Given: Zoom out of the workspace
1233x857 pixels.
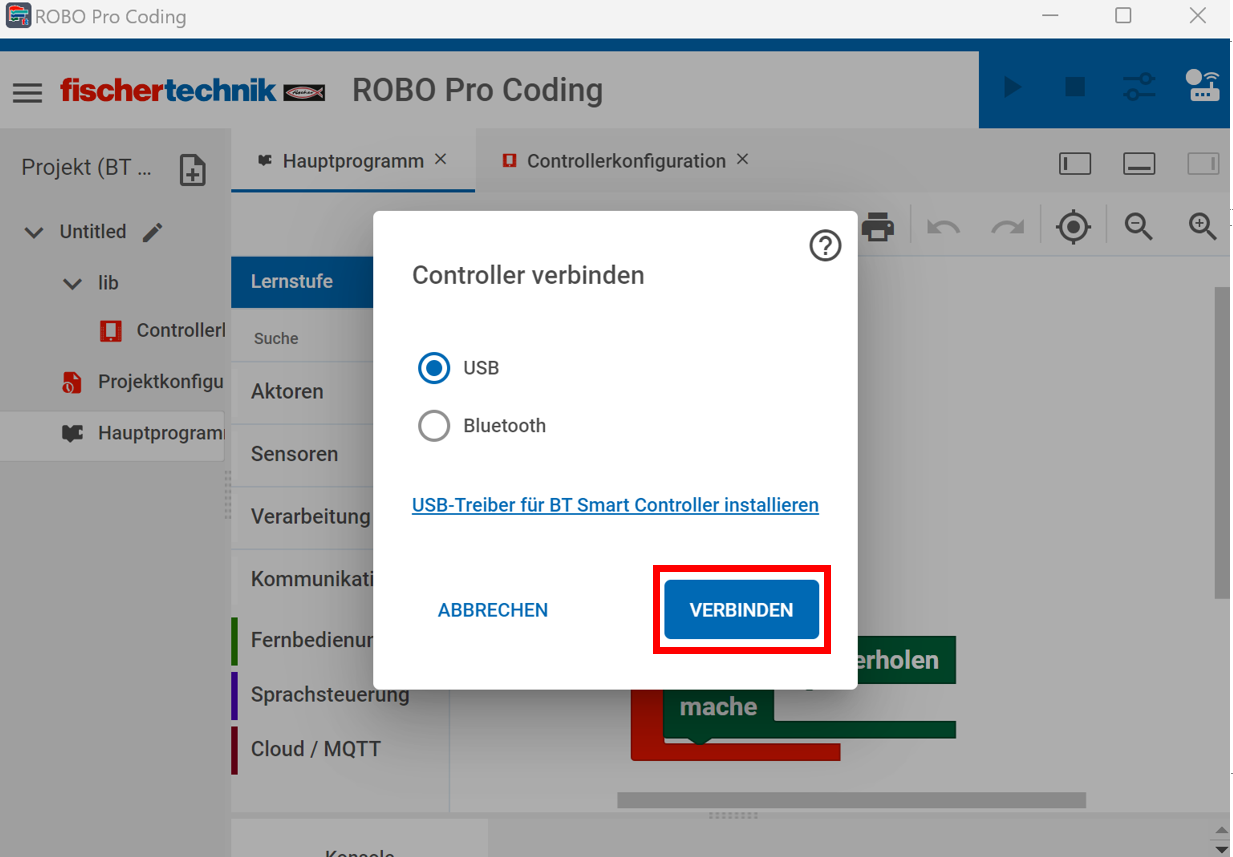Looking at the screenshot, I should click(1138, 226).
